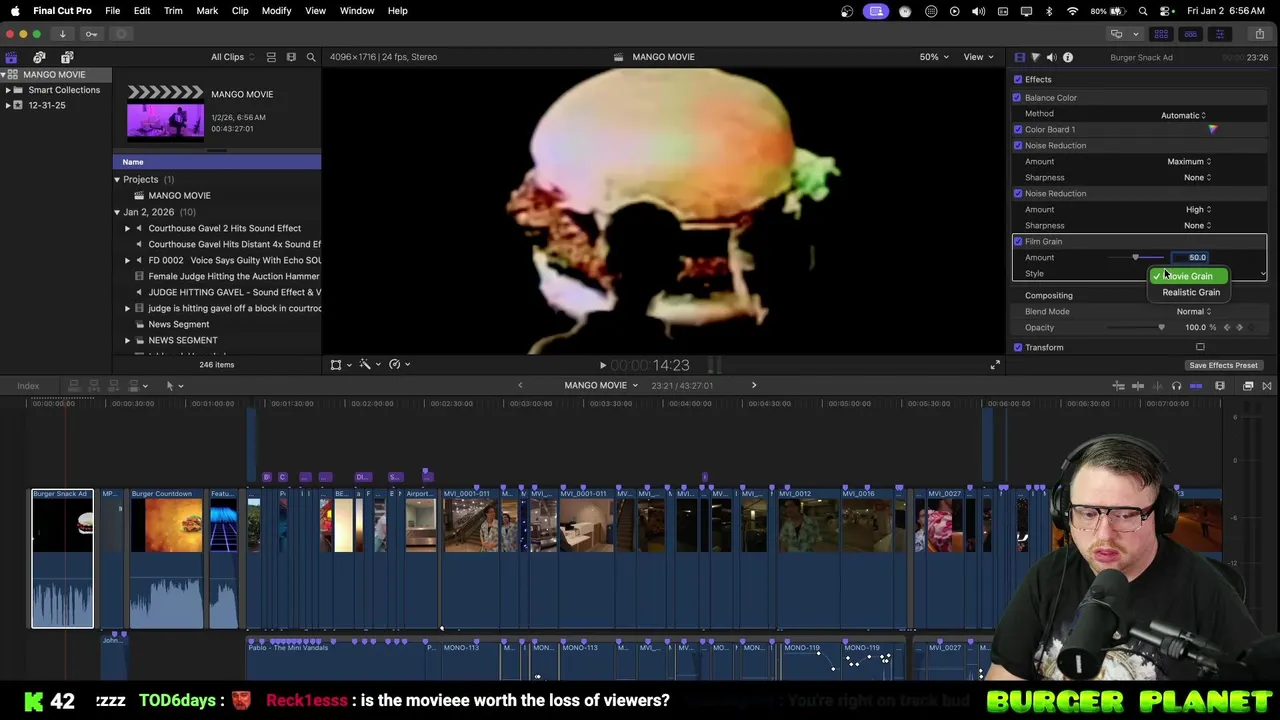1280x720 pixels.
Task: Open the Trim menu
Action: click(x=173, y=11)
